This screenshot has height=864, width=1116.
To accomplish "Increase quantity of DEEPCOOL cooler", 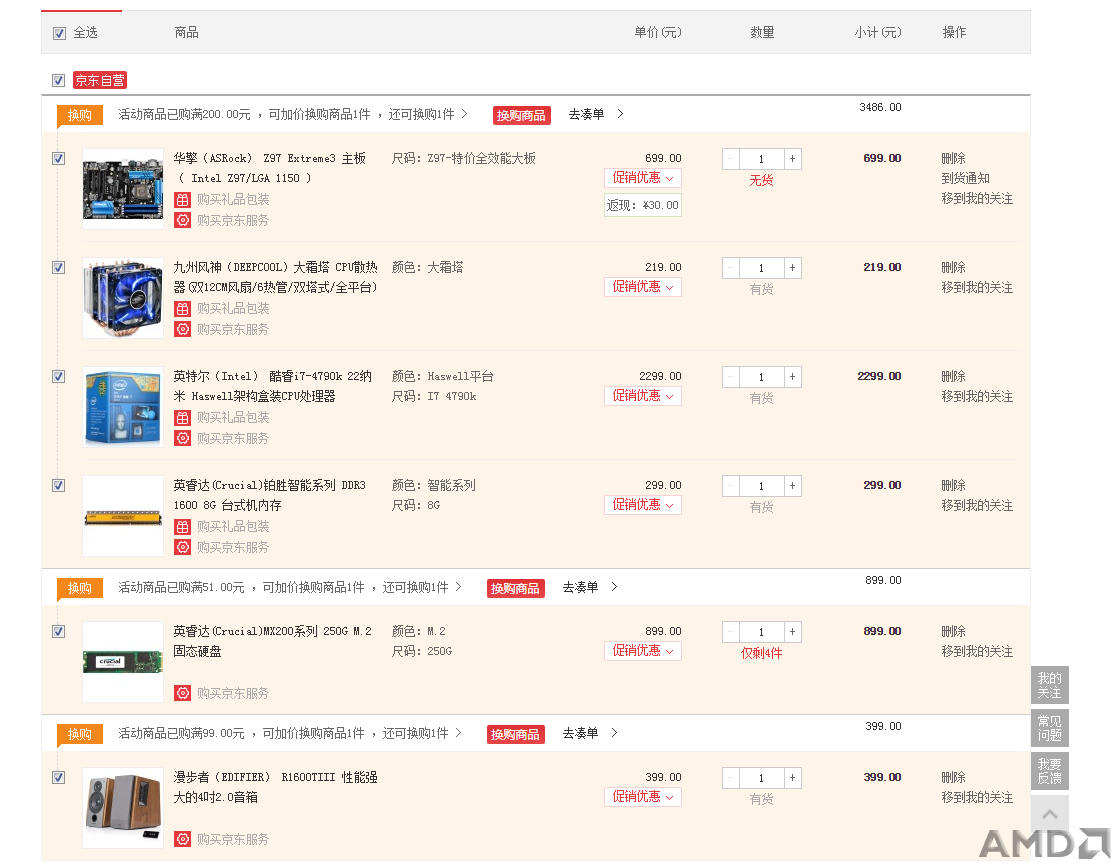I will (792, 268).
